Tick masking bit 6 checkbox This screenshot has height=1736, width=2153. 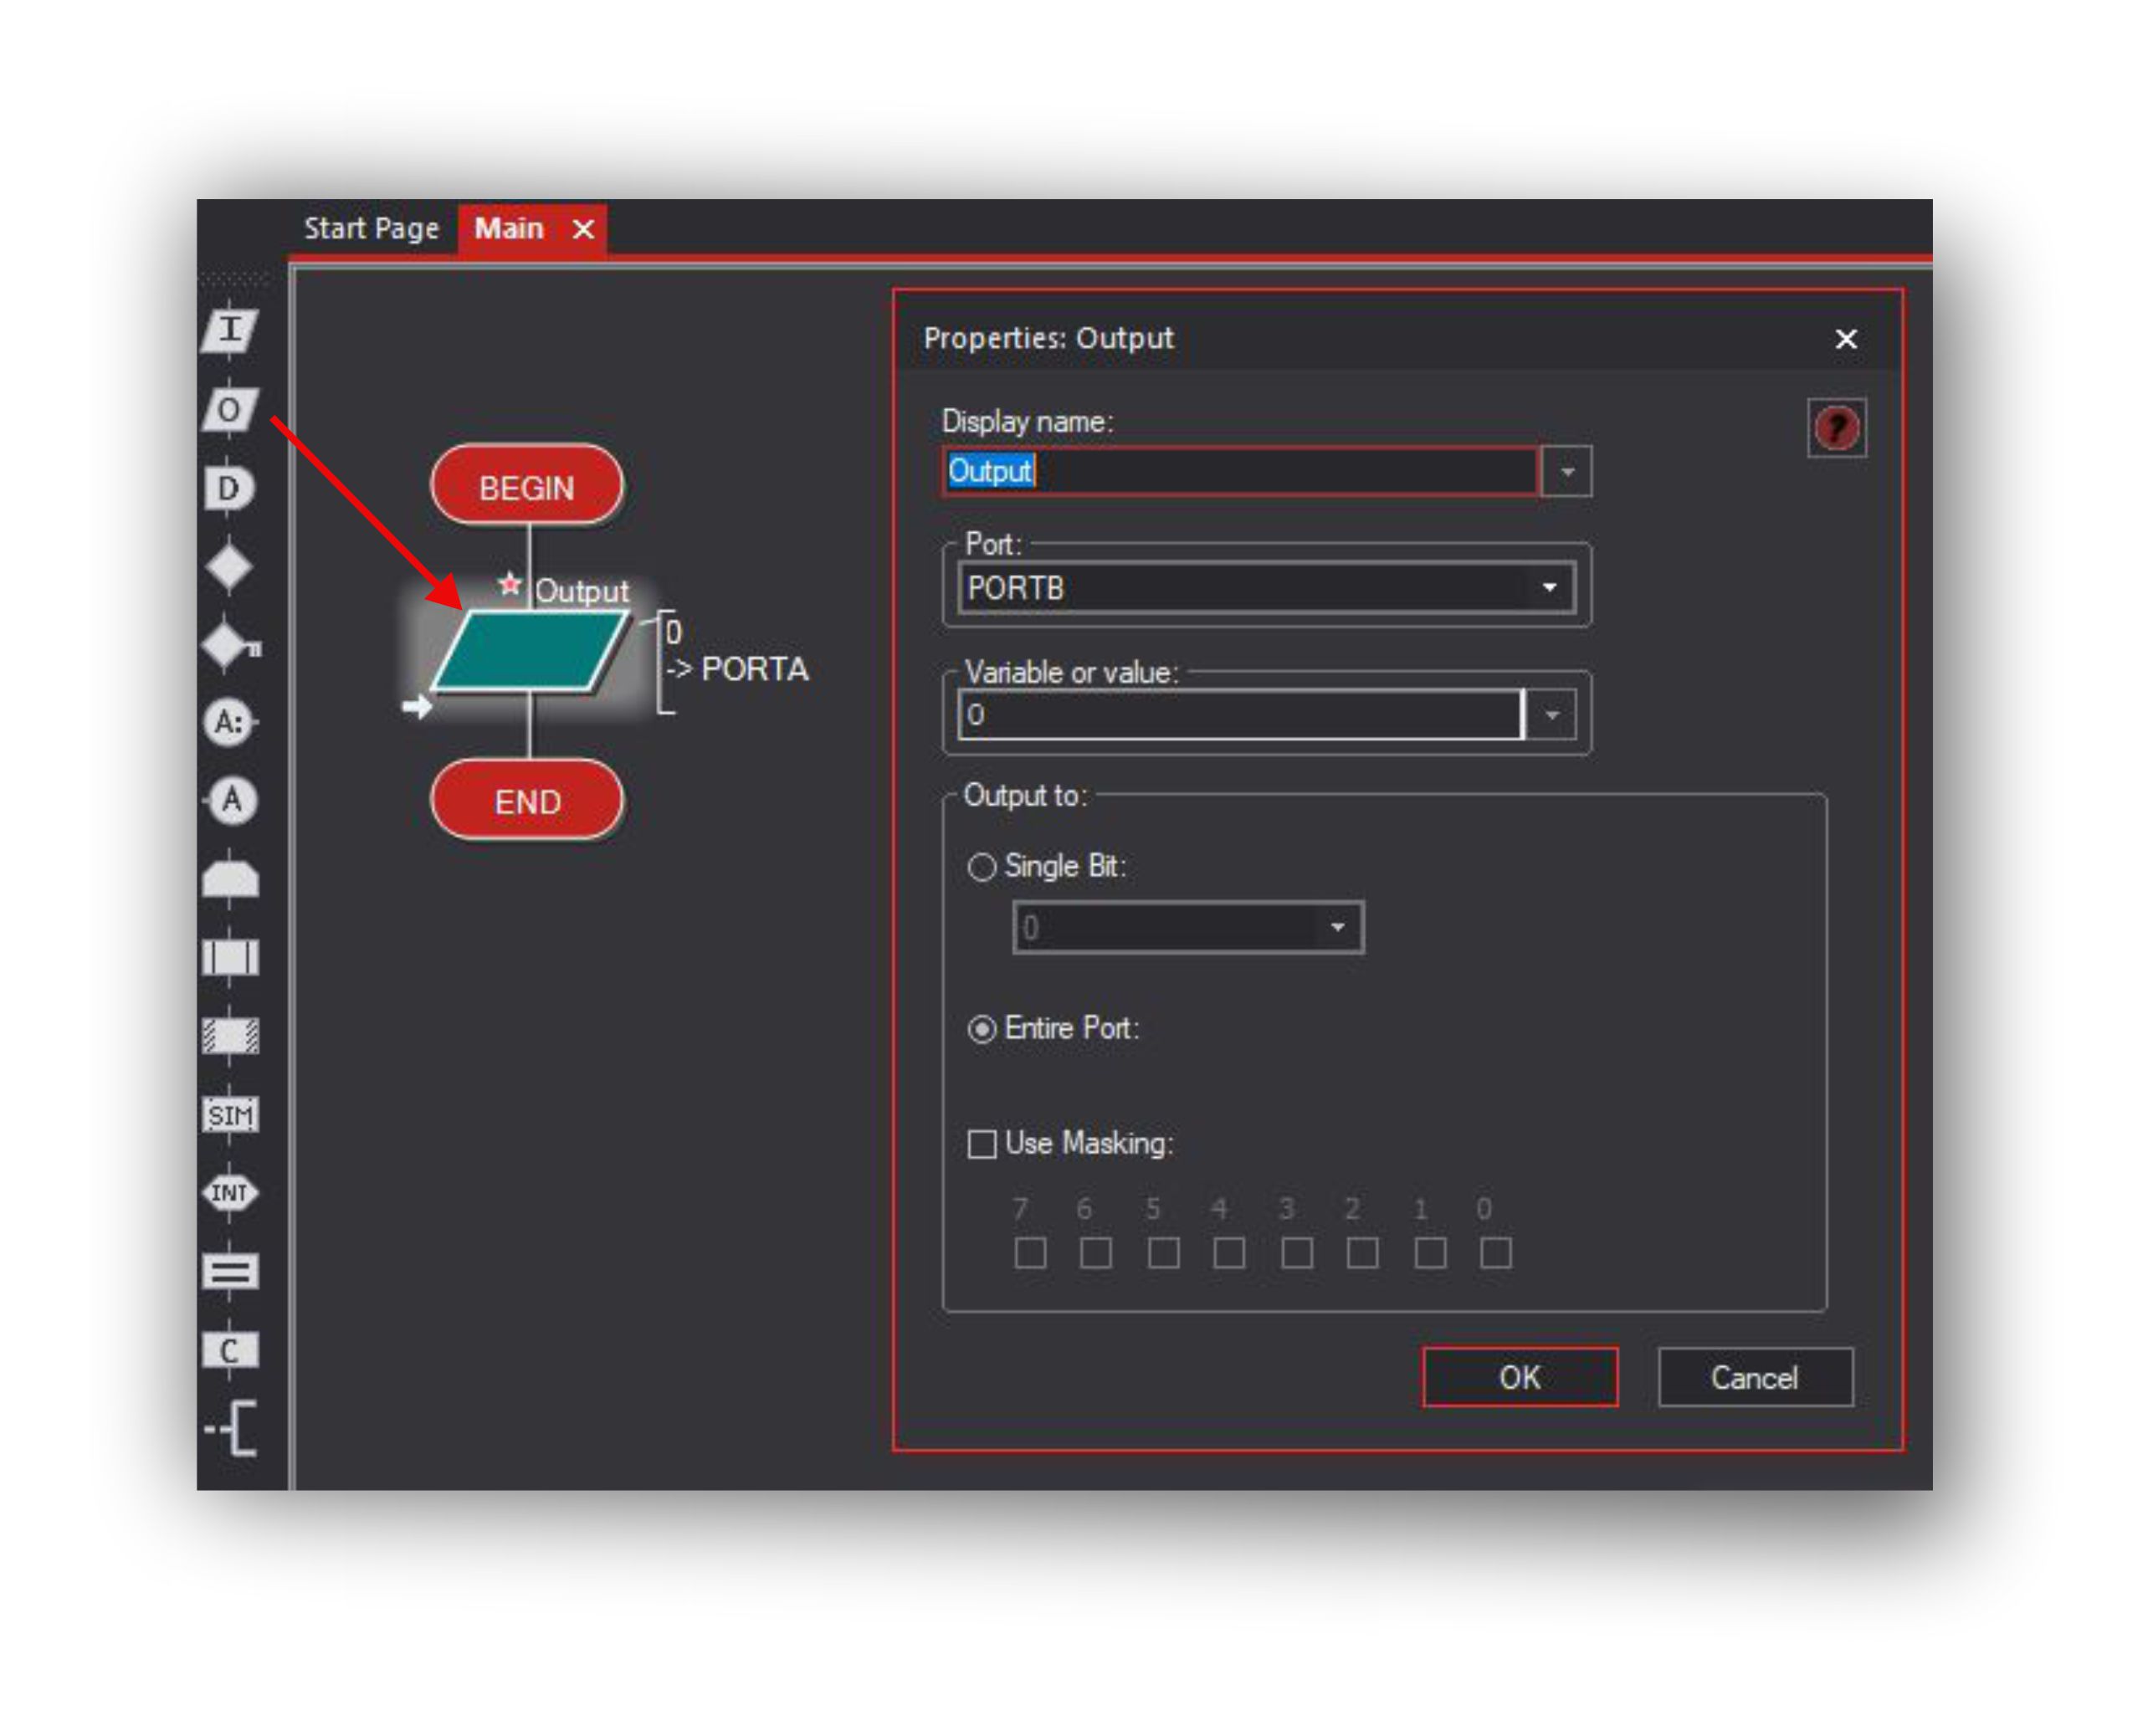point(1097,1253)
